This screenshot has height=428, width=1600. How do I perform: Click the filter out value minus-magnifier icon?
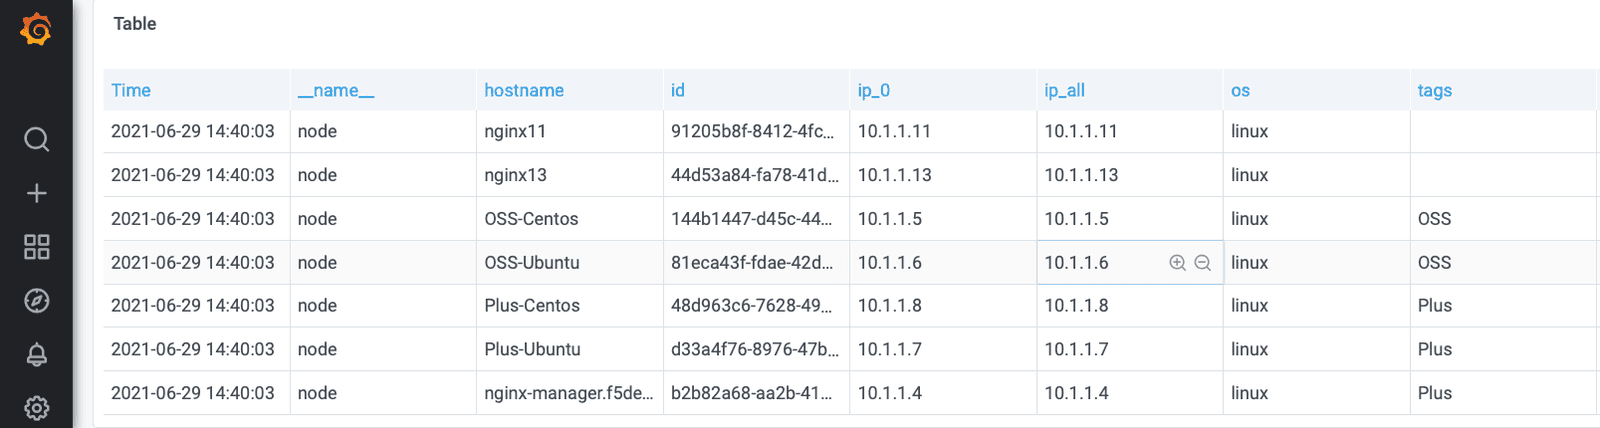click(x=1202, y=263)
